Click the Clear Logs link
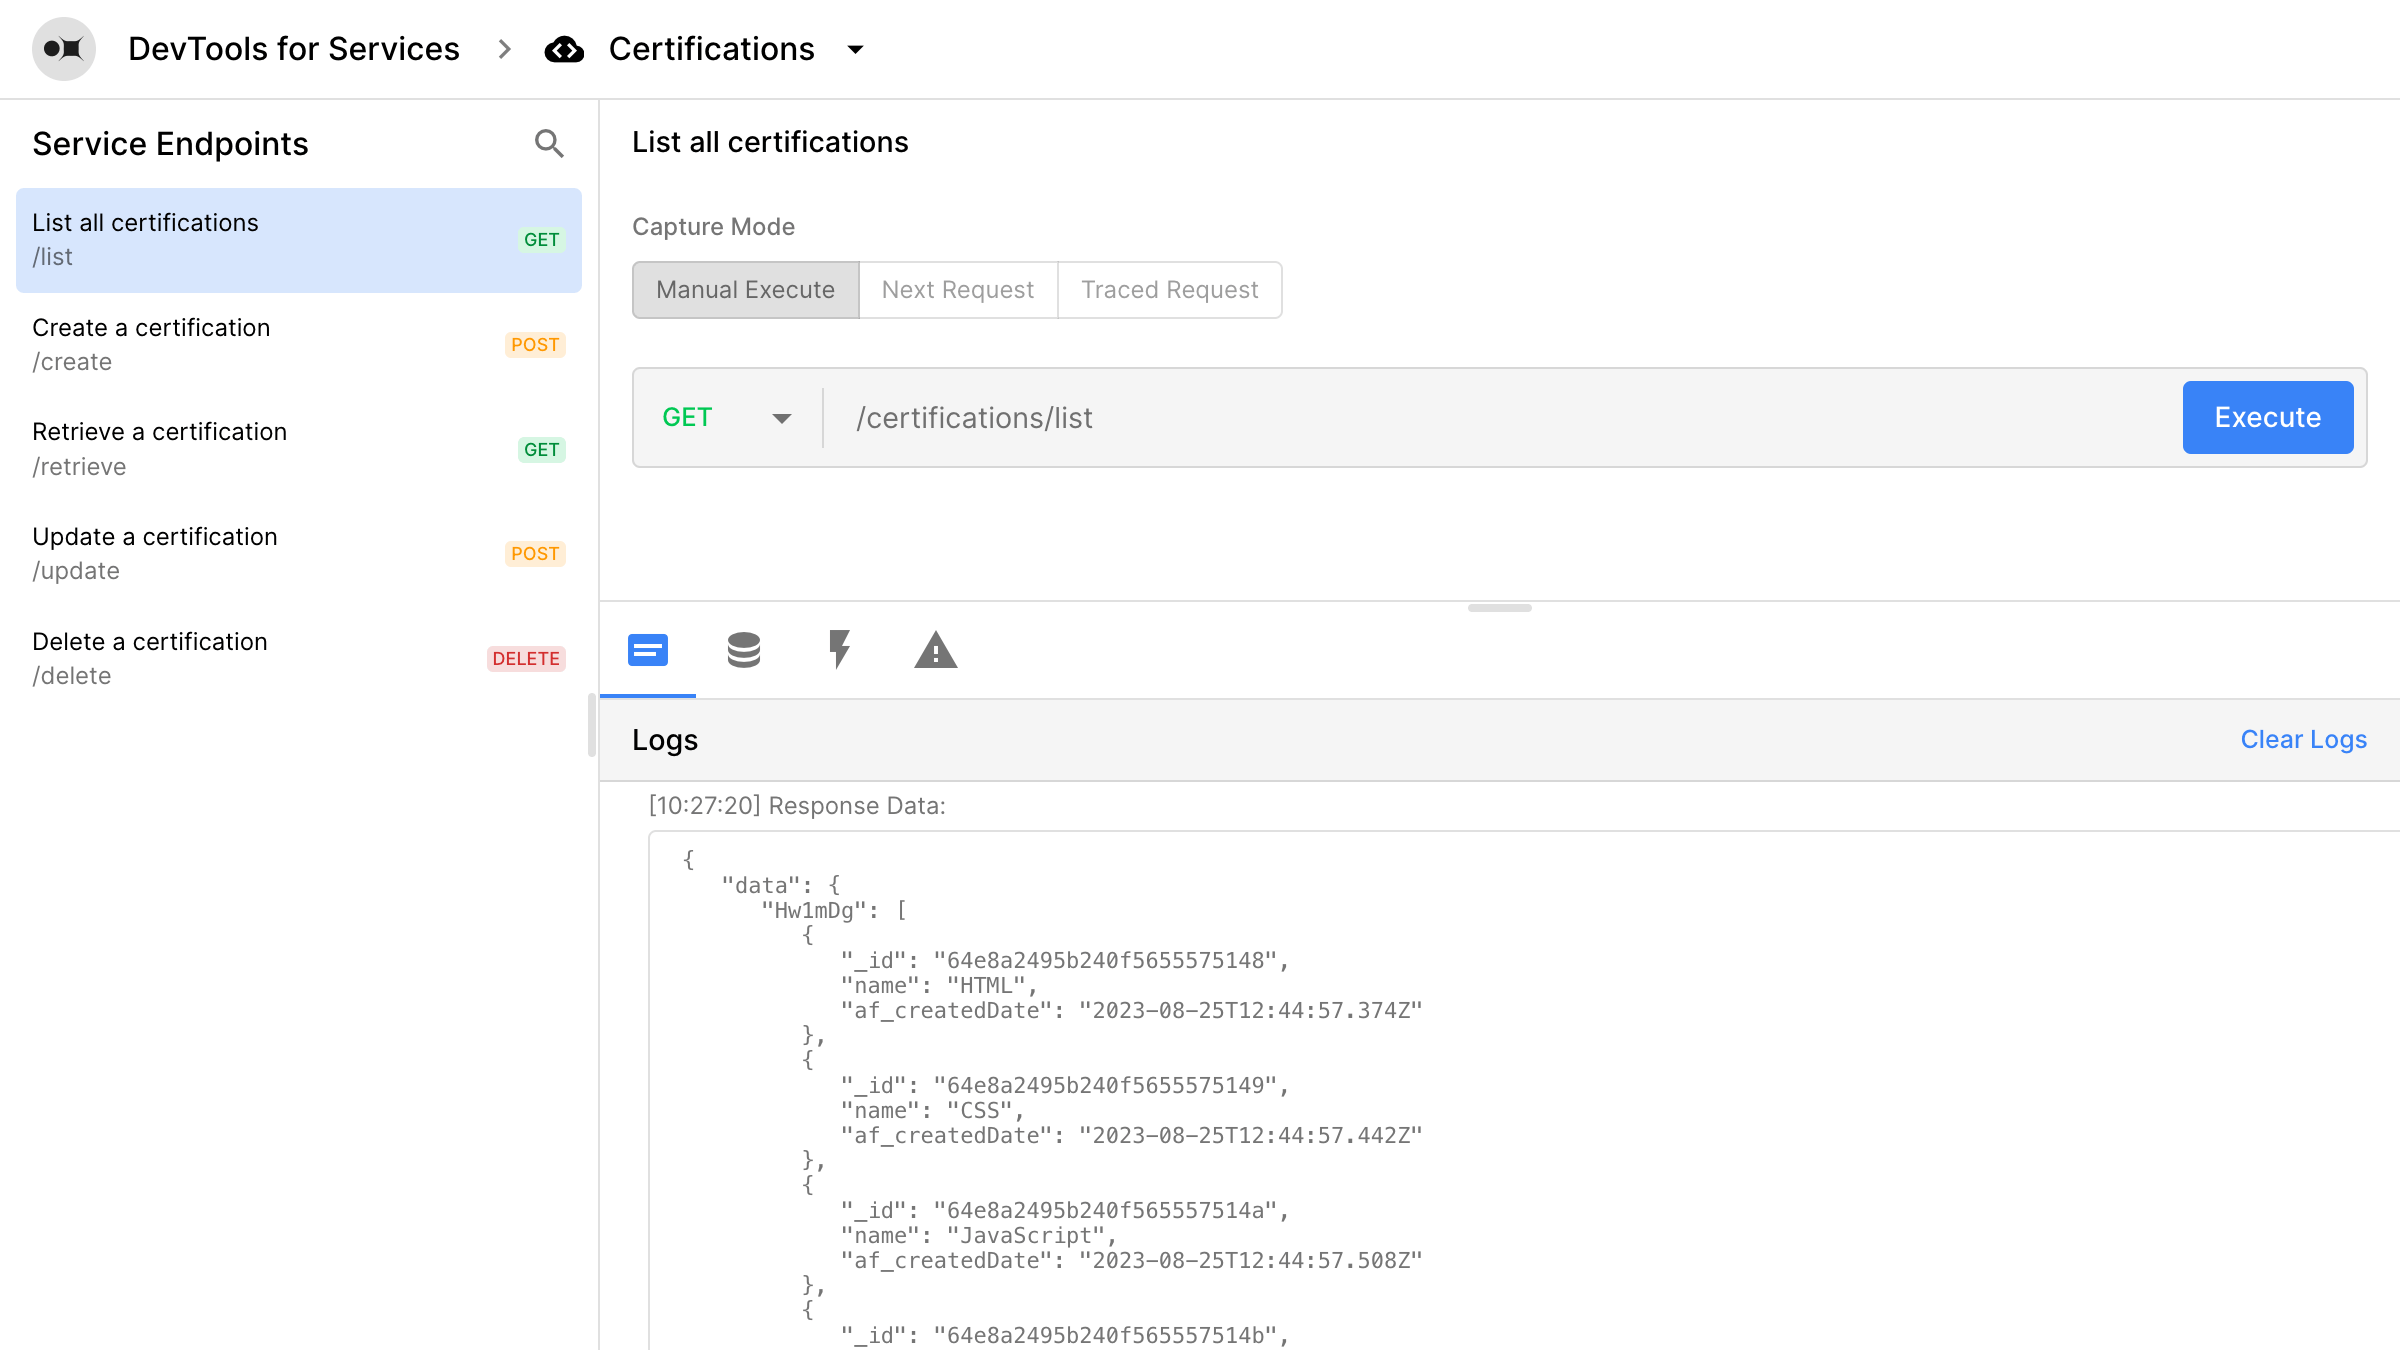The height and width of the screenshot is (1350, 2400). tap(2304, 740)
